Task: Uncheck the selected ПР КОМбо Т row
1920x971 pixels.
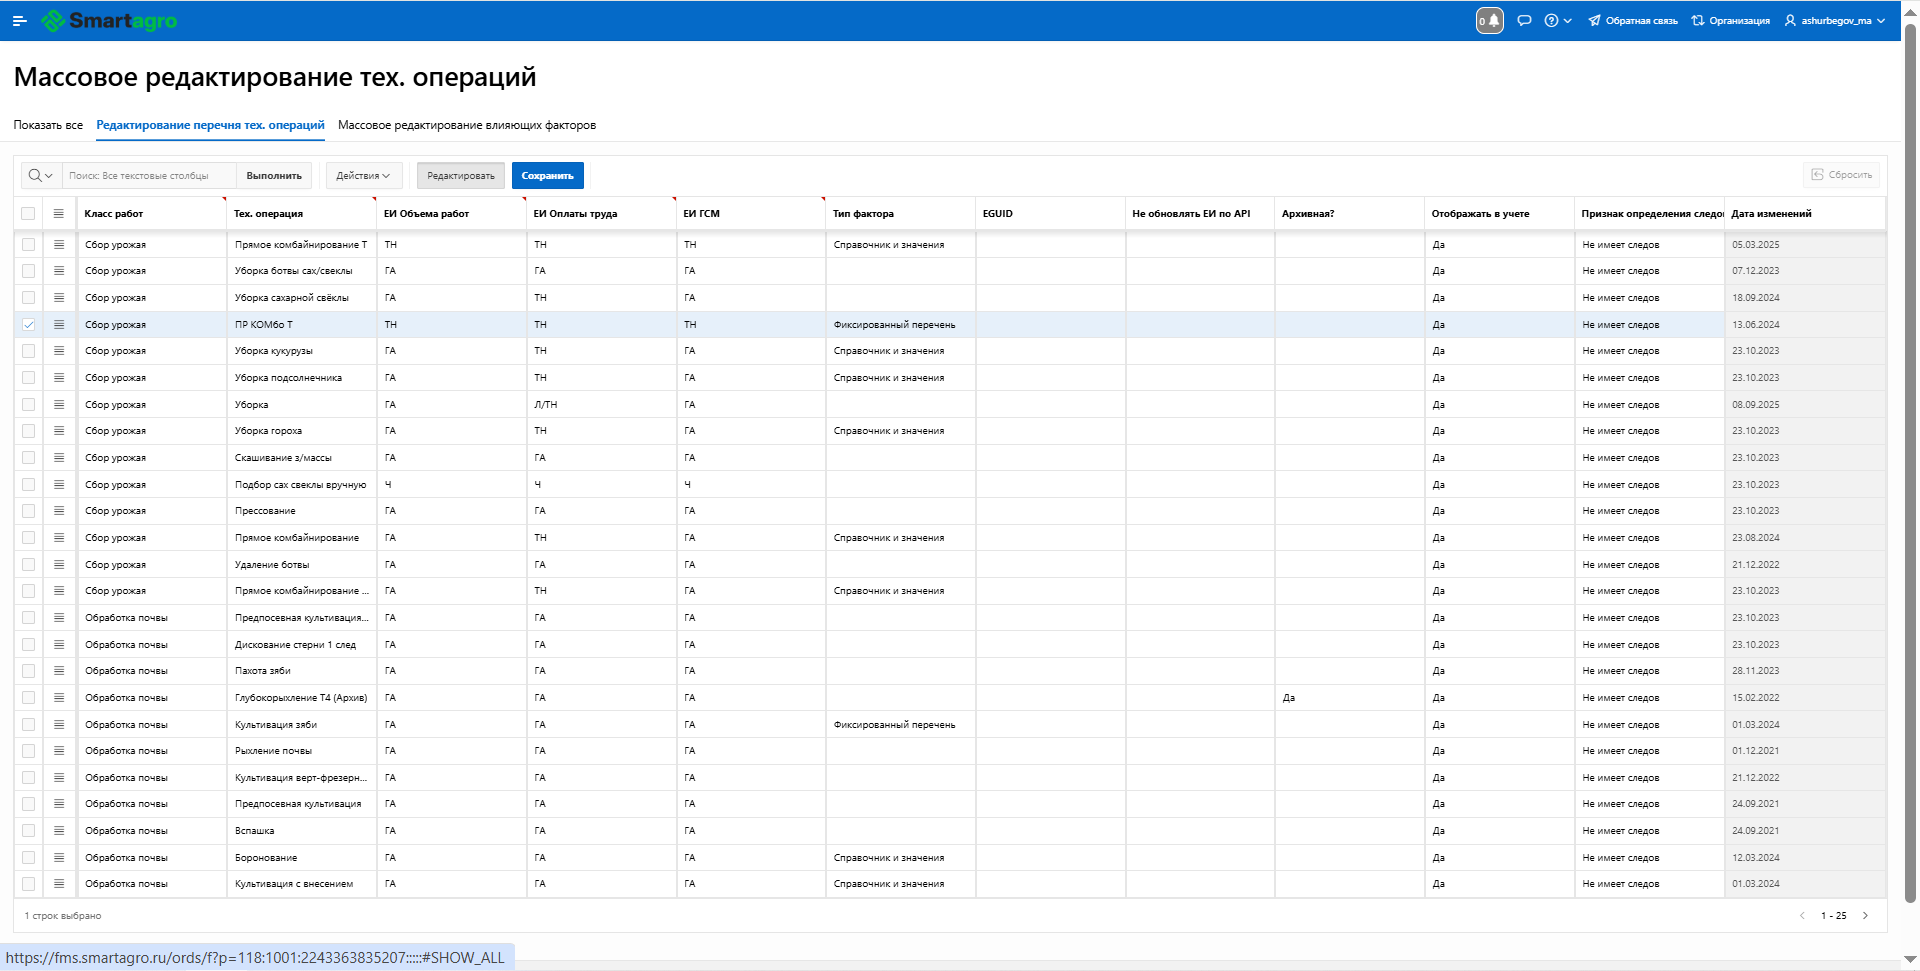Action: point(28,325)
